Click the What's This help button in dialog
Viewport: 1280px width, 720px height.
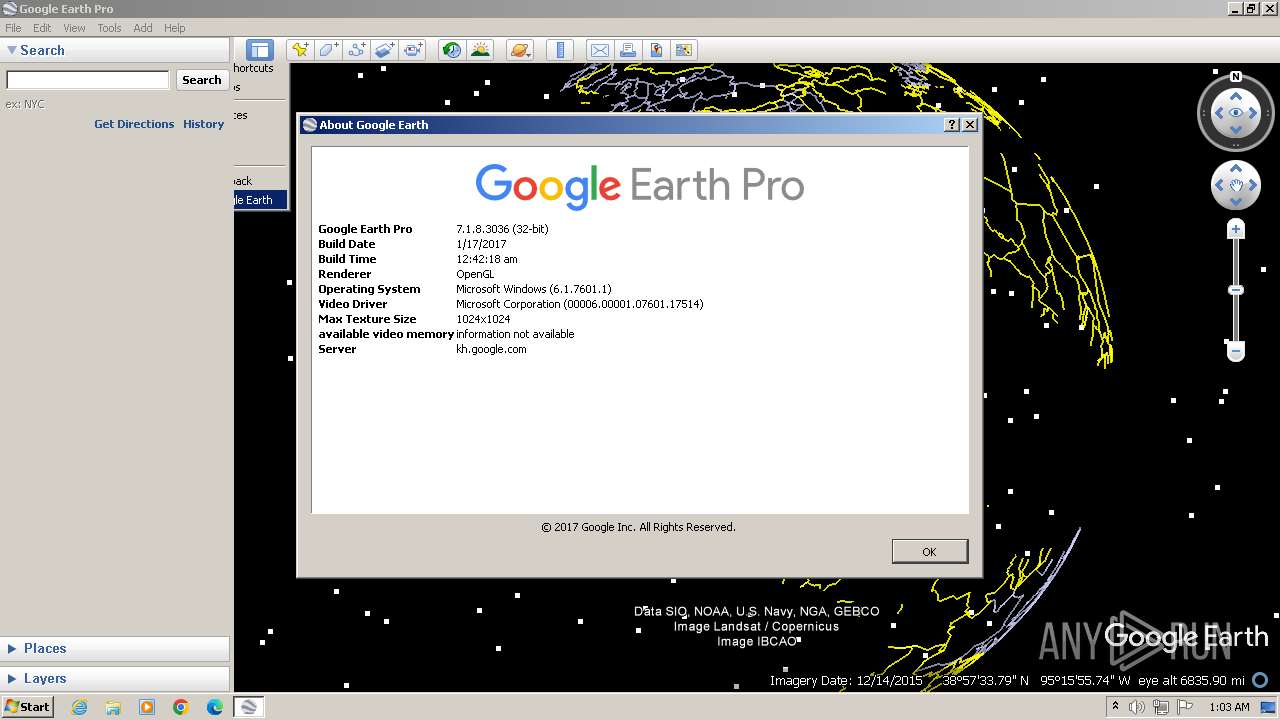pos(951,125)
